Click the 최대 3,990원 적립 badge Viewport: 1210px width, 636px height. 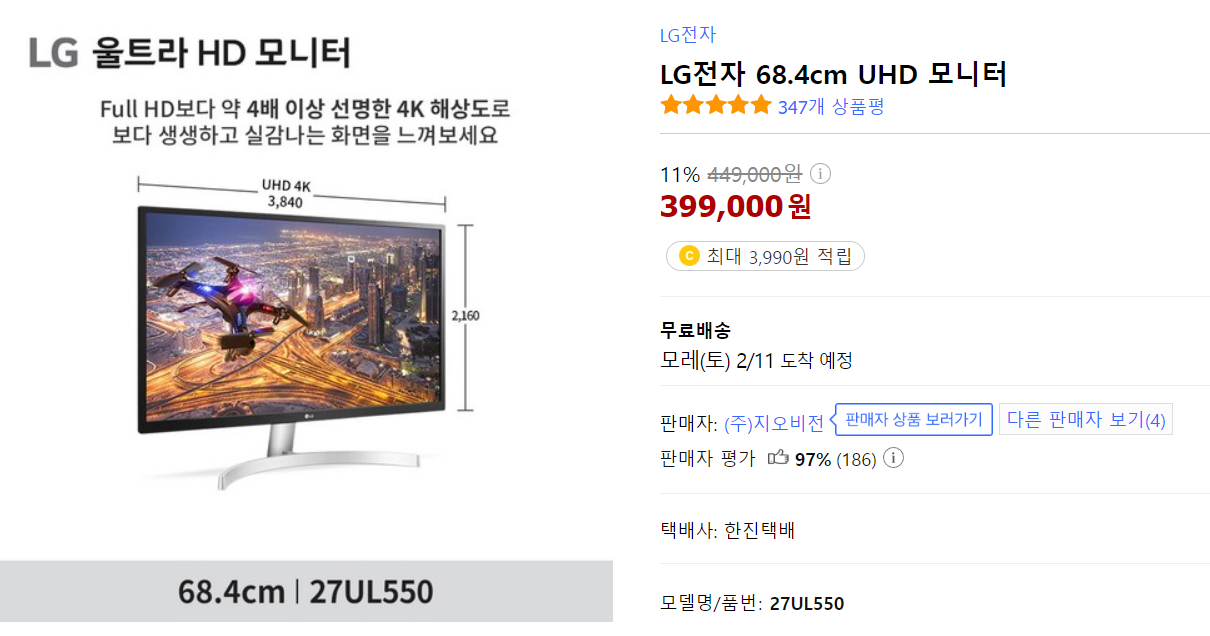(x=765, y=256)
